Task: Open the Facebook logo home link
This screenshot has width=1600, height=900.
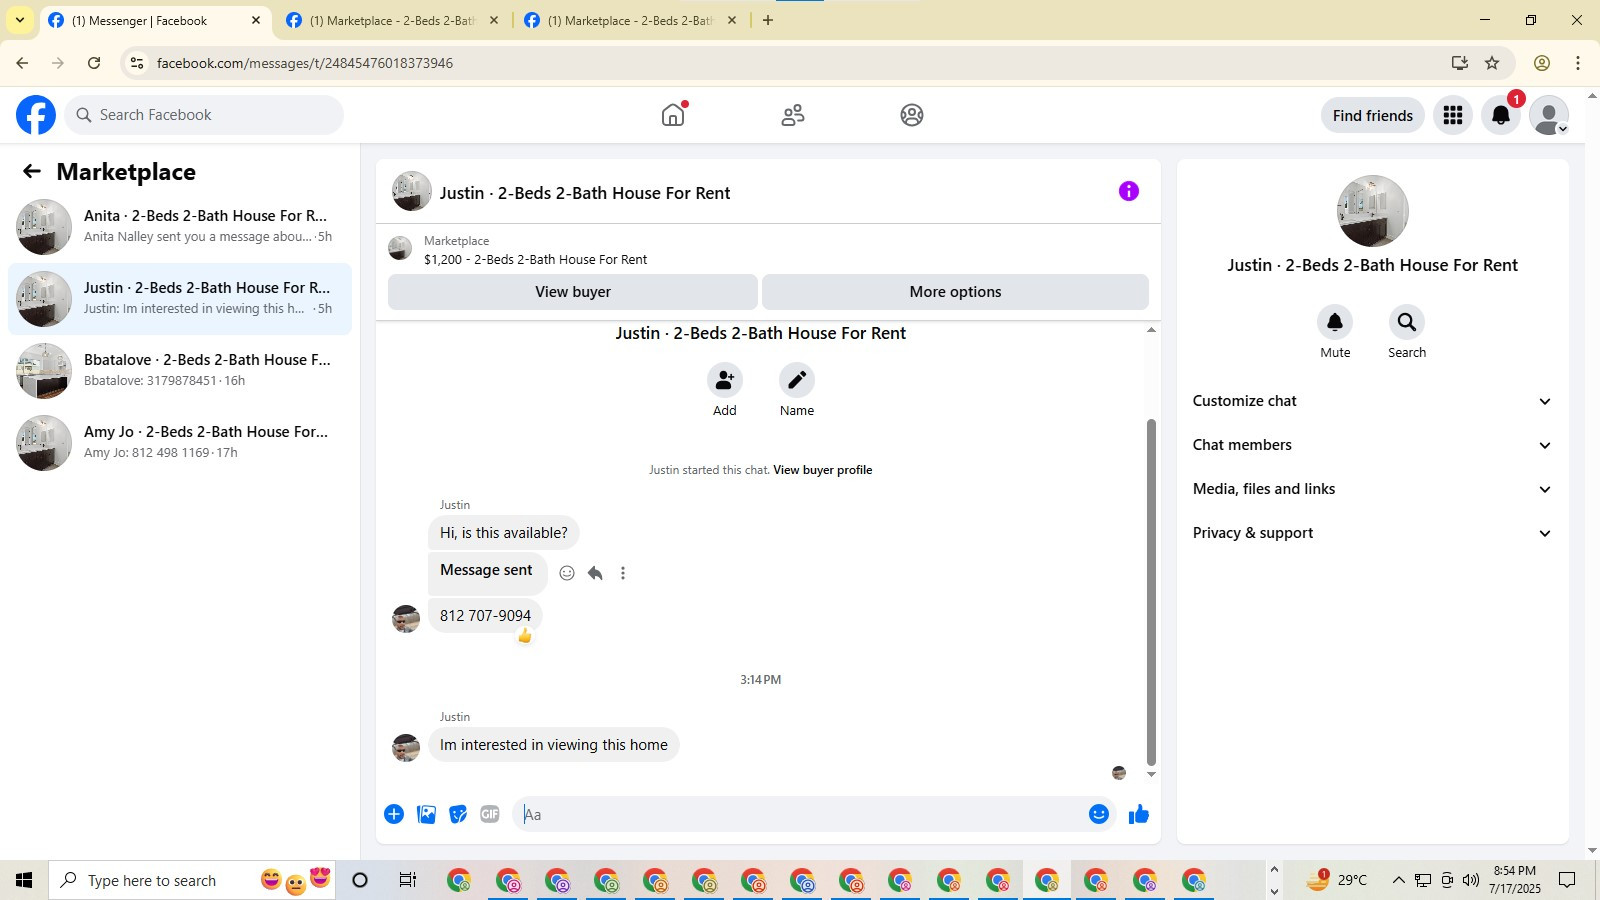Action: [36, 115]
